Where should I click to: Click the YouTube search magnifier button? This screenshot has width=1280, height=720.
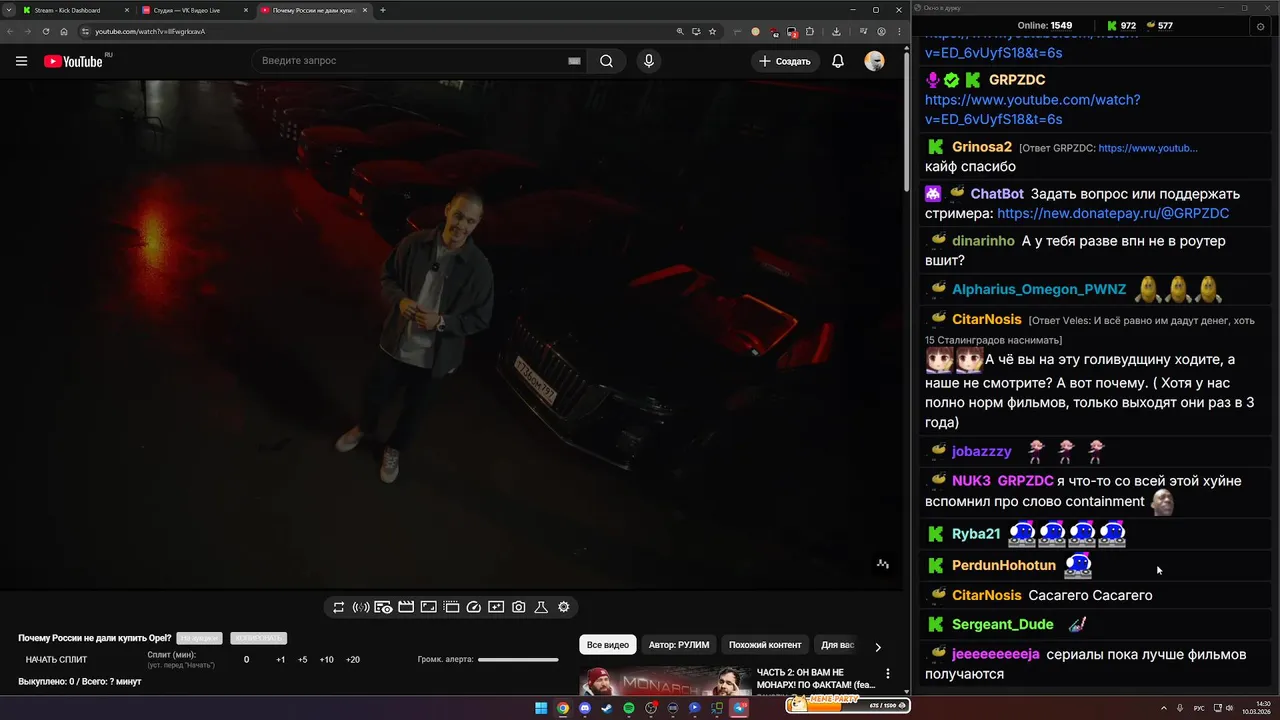[x=606, y=61]
